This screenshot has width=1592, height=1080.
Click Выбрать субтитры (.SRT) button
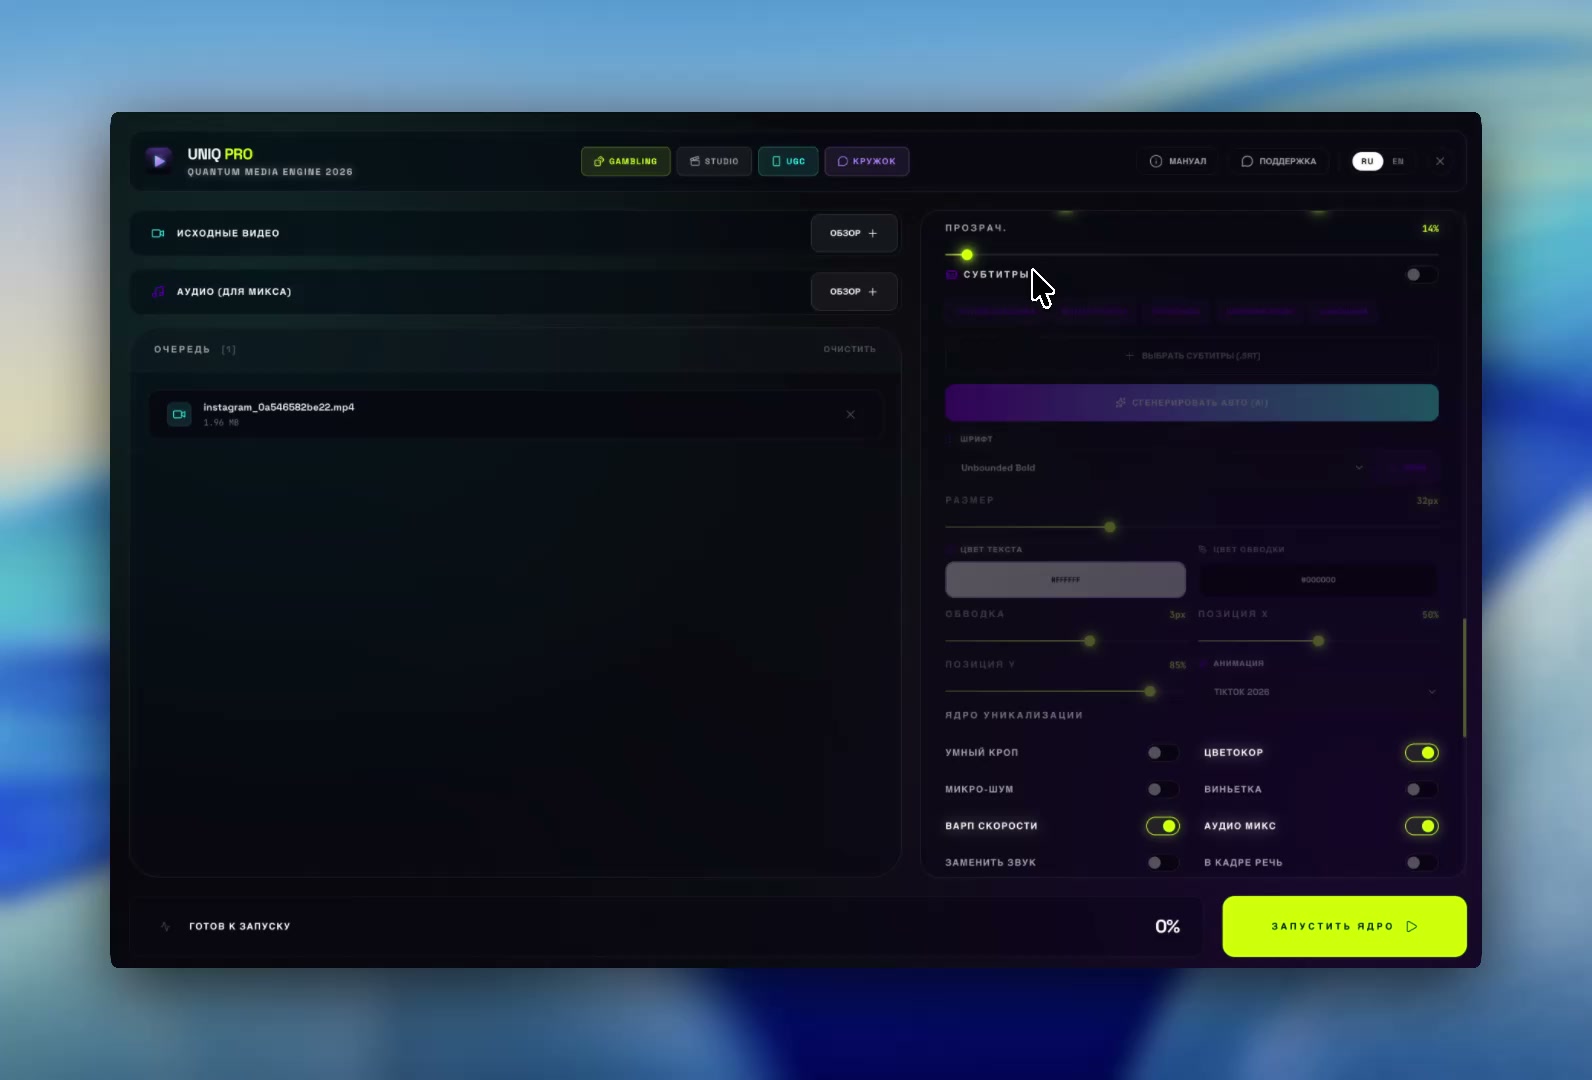click(1192, 355)
